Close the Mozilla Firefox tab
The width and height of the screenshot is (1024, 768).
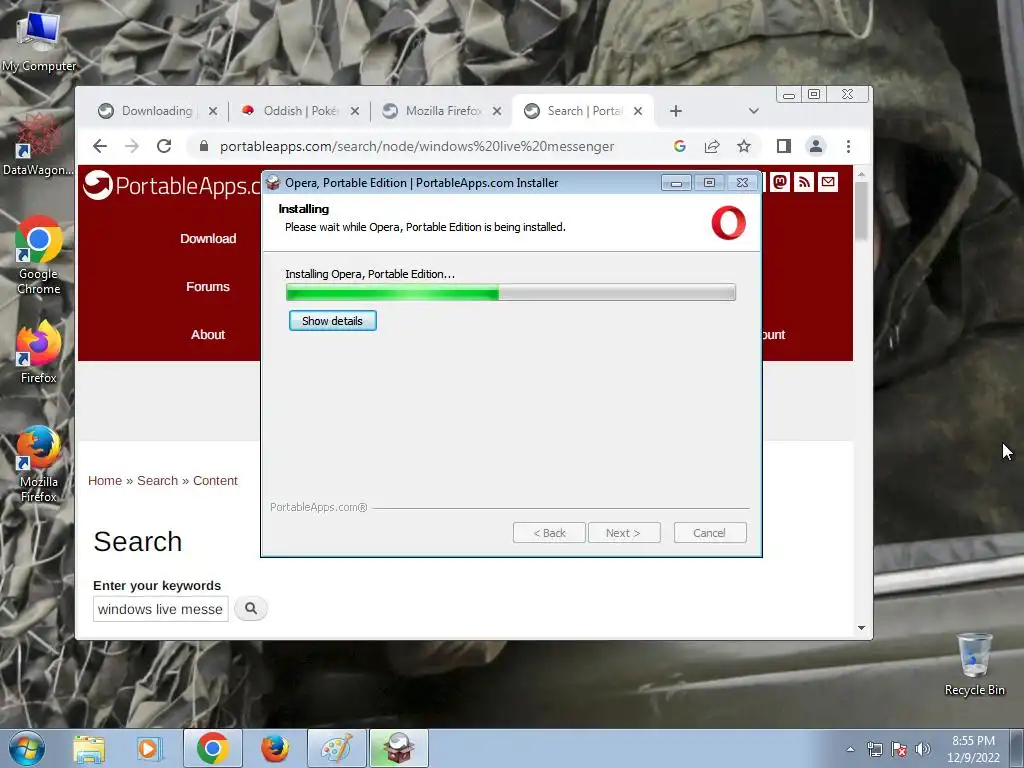[x=497, y=111]
